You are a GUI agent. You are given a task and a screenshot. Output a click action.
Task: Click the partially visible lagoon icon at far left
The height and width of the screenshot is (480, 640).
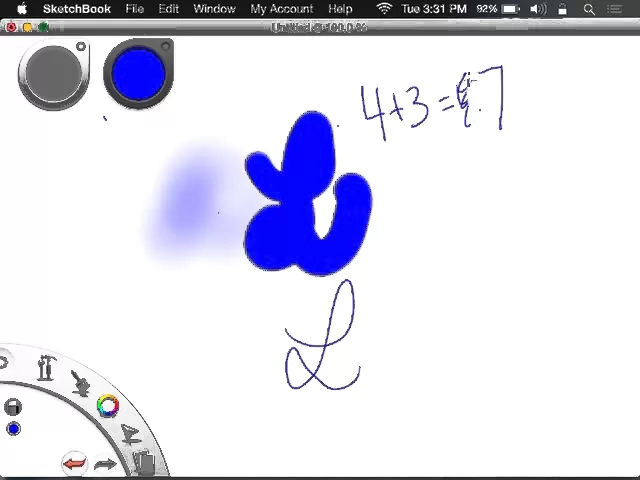(x=3, y=362)
